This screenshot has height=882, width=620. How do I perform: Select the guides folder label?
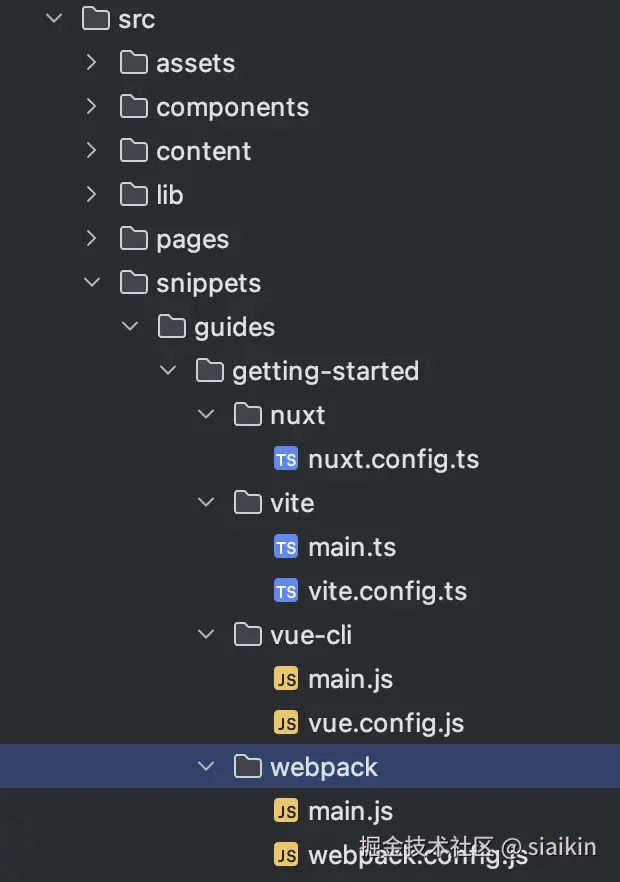point(234,328)
